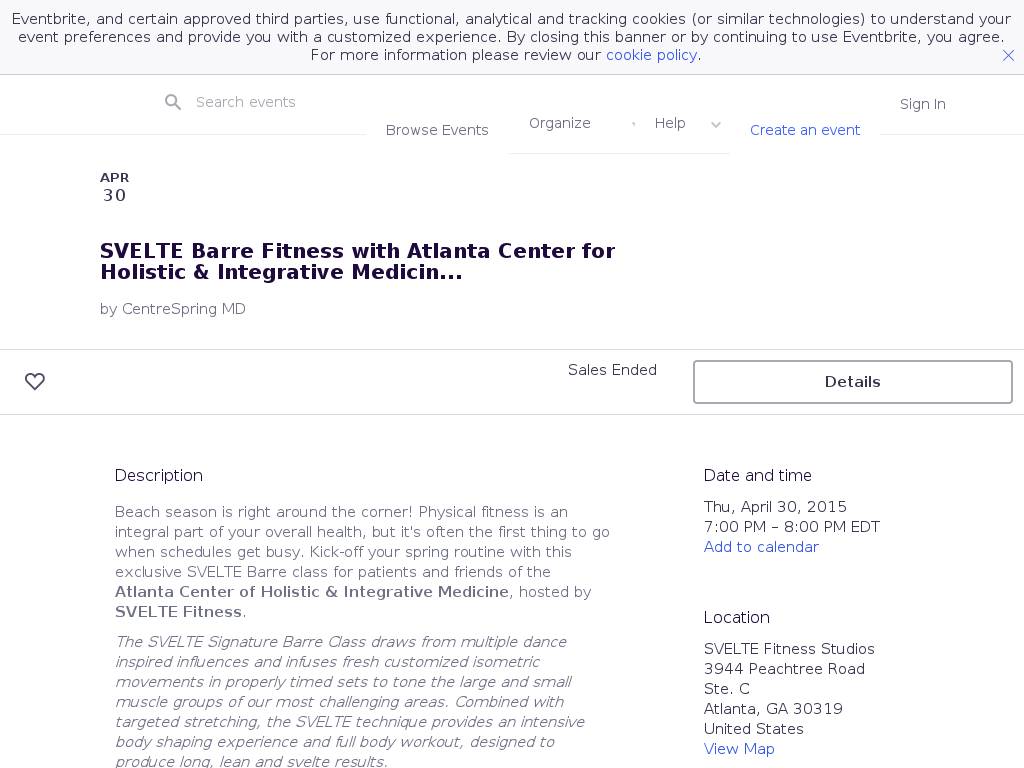Click the SVELTE Barre Fitness event title
Image resolution: width=1024 pixels, height=768 pixels.
[357, 261]
